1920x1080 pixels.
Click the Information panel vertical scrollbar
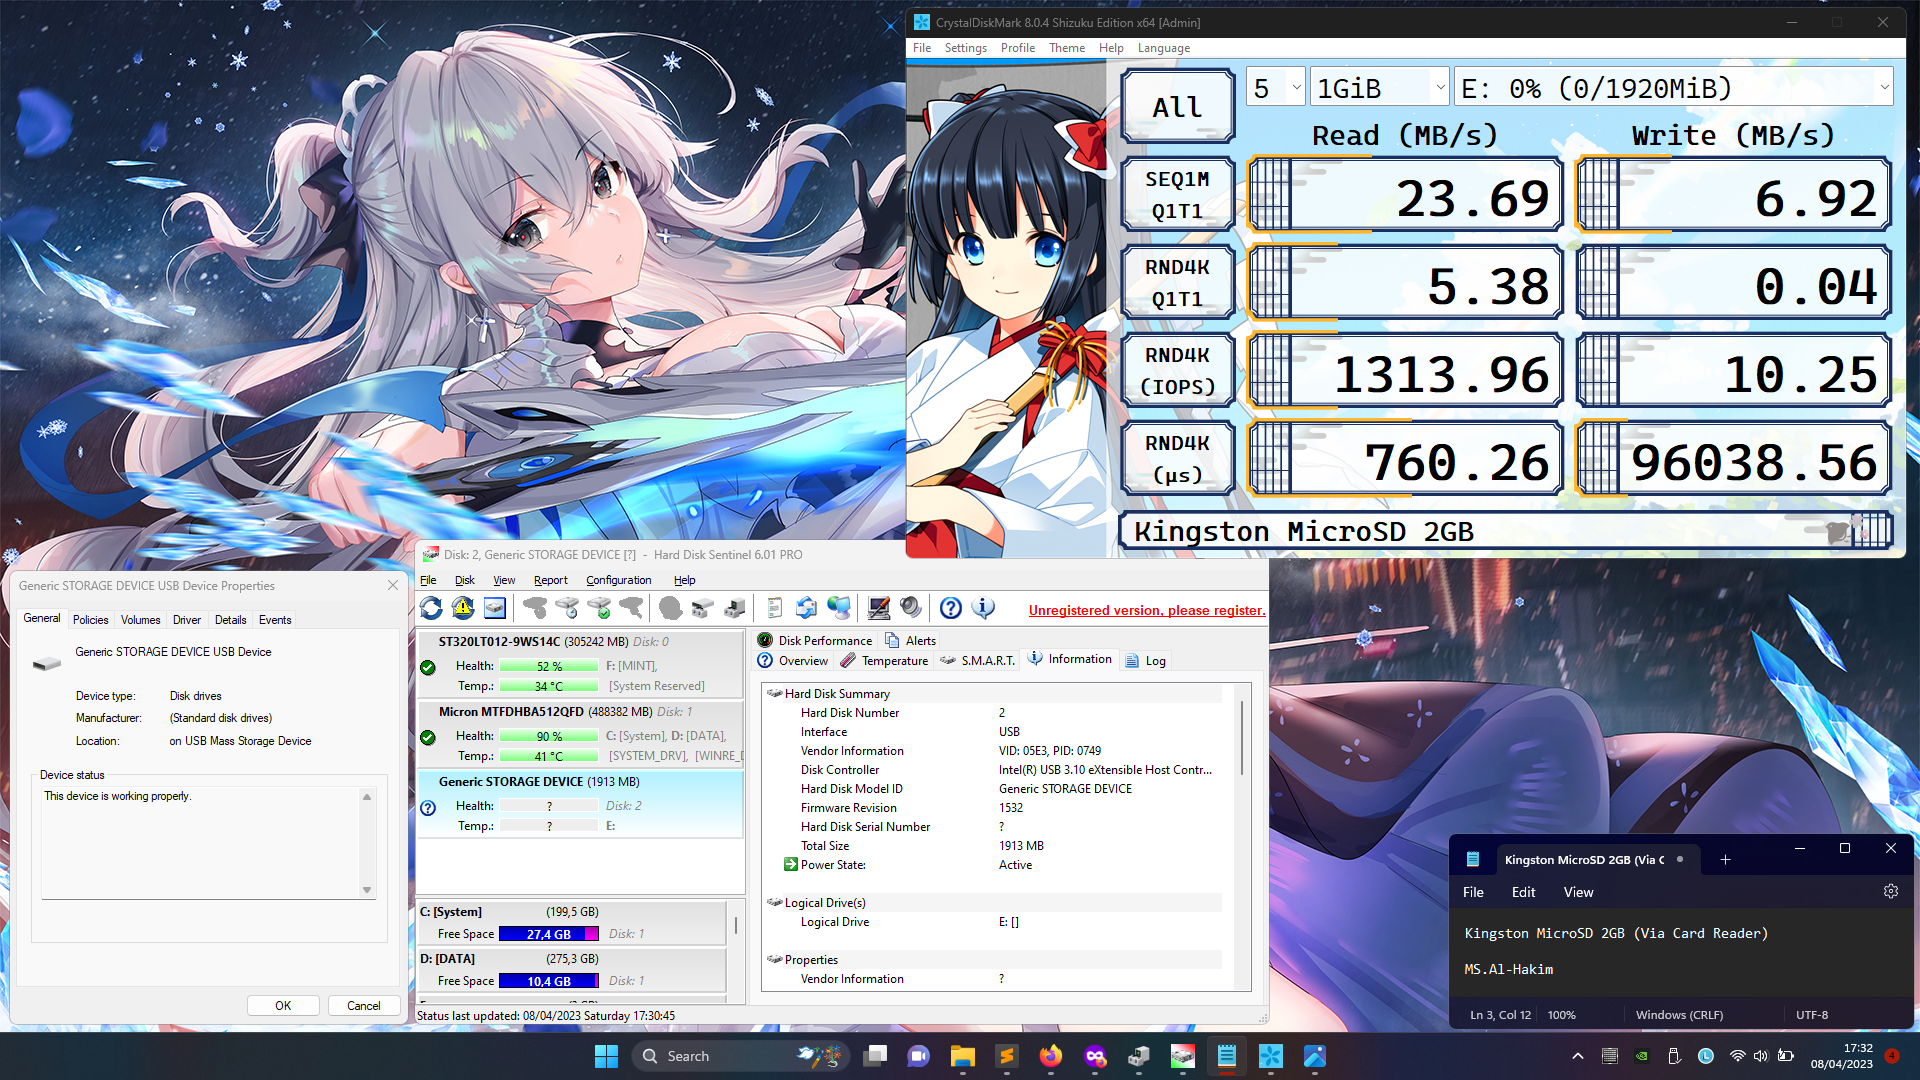pos(1243,737)
